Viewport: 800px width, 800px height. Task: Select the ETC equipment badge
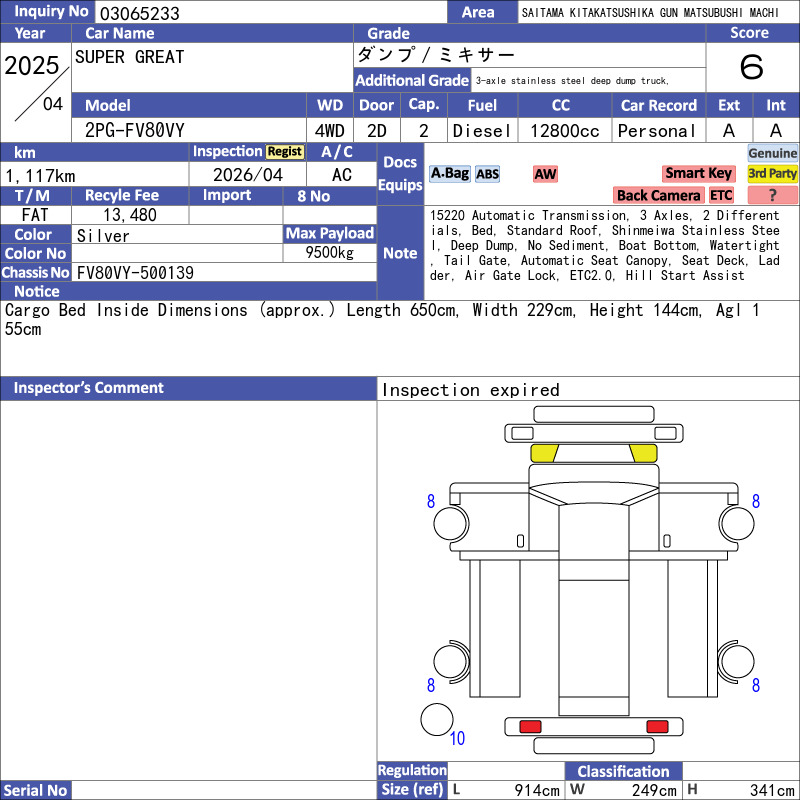(721, 195)
